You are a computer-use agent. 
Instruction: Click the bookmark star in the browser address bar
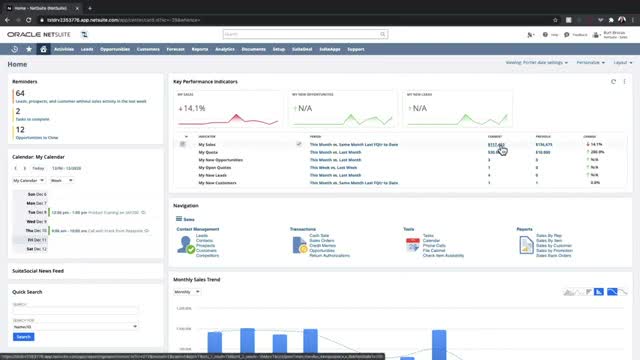pos(555,20)
